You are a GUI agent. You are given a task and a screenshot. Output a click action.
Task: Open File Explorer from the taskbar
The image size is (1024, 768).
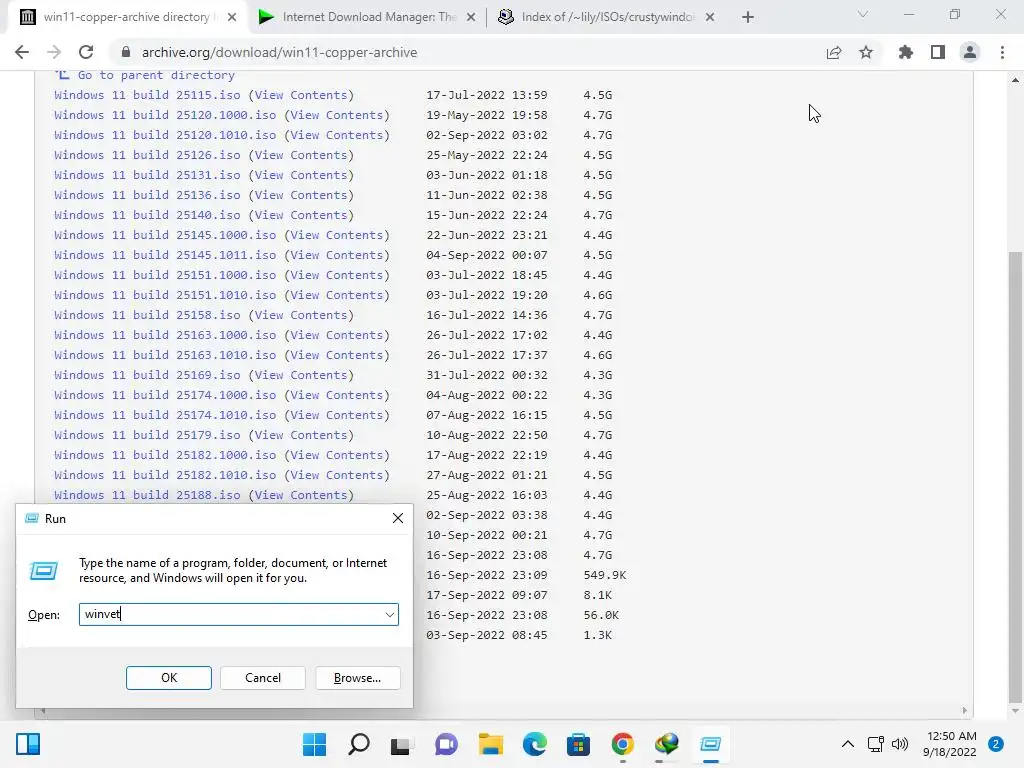point(490,744)
